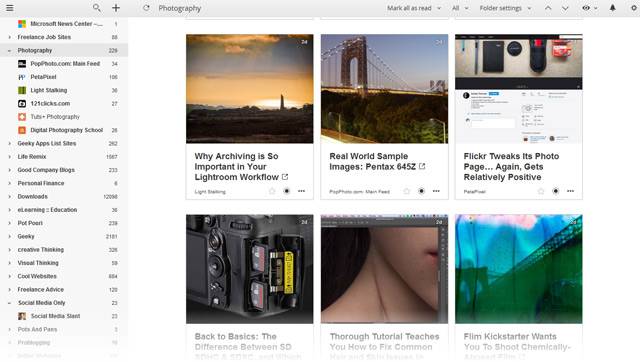The image size is (640, 362).
Task: Open the Mark all as read dropdown arrow
Action: 439,8
